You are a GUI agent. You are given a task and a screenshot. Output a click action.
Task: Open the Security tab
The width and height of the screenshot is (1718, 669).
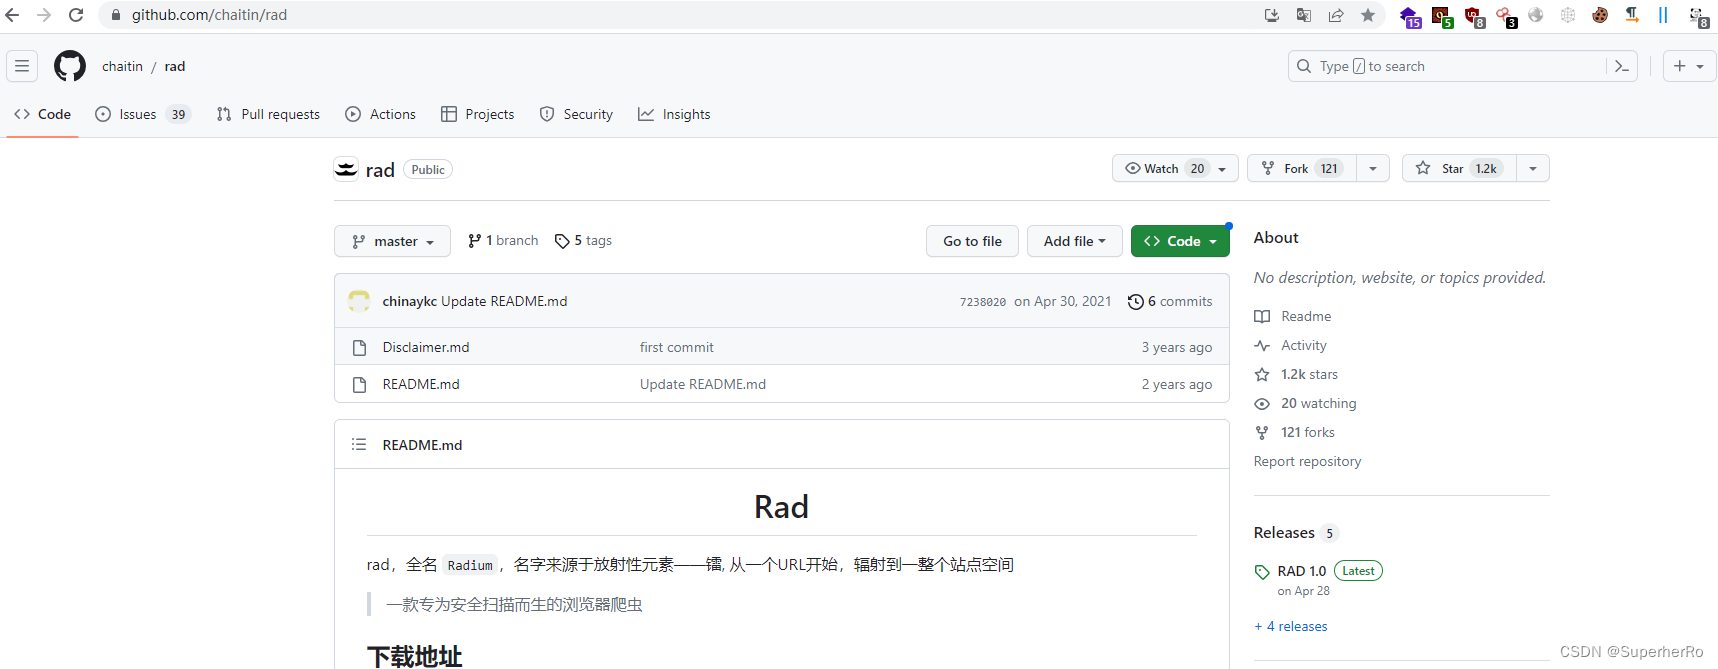click(x=576, y=114)
